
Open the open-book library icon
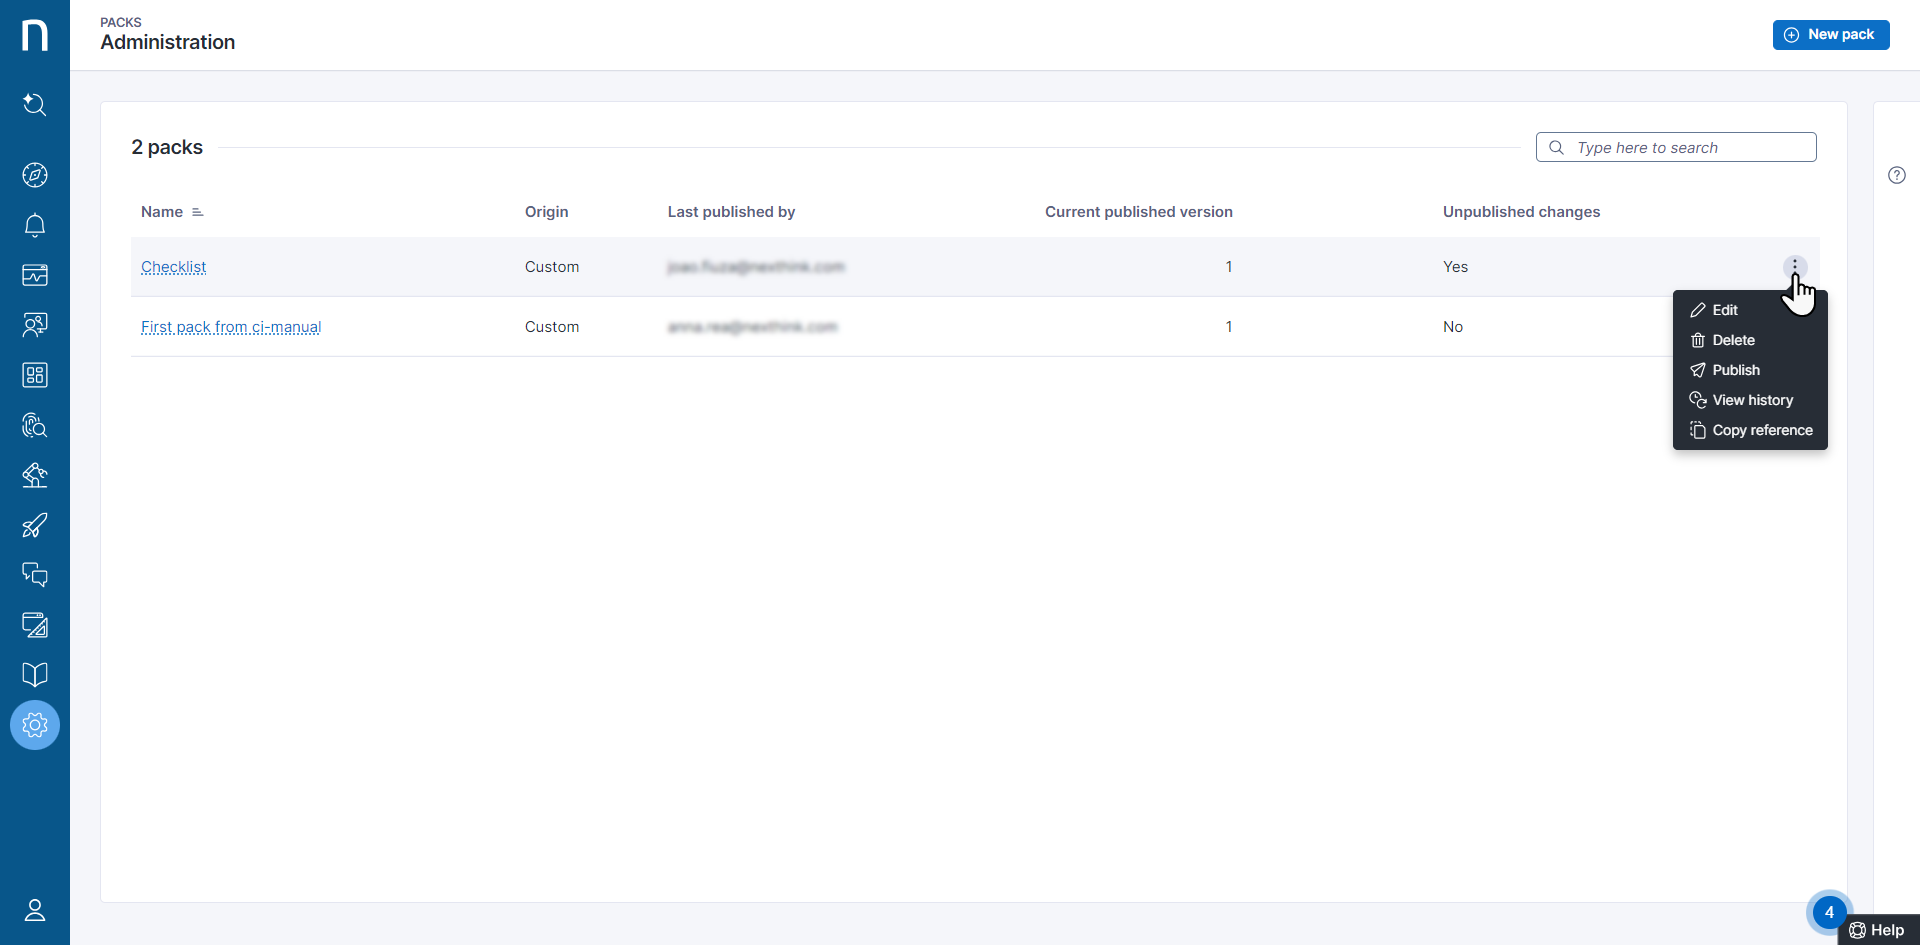tap(35, 675)
